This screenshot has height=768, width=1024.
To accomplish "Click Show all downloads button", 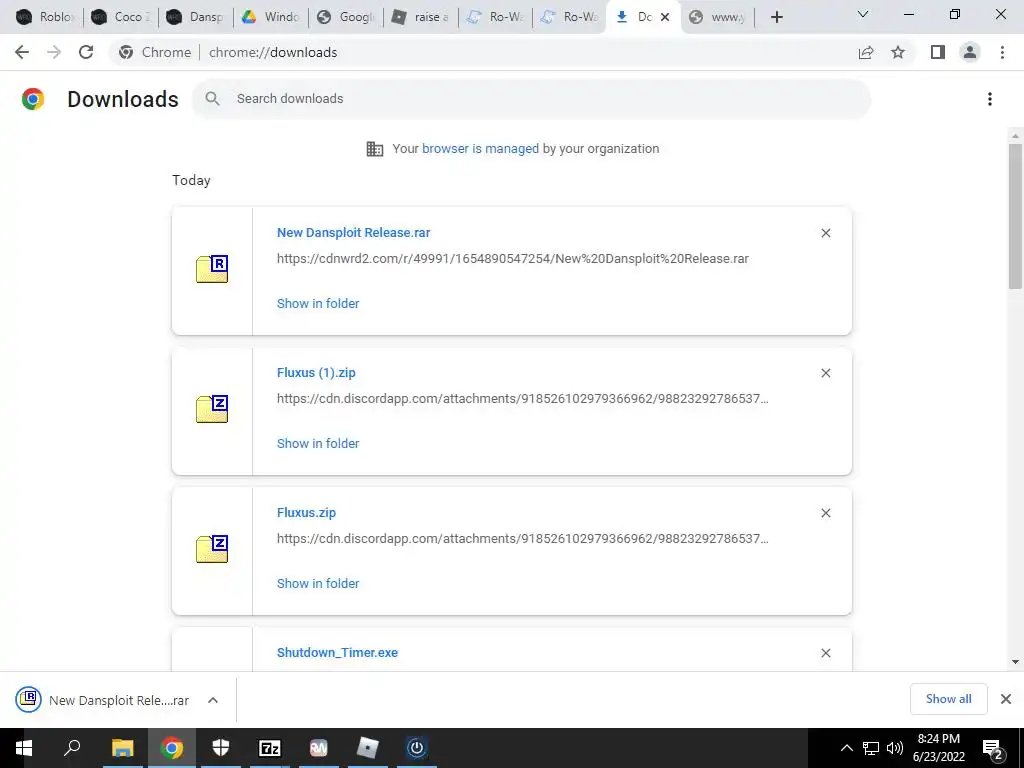I will pyautogui.click(x=948, y=699).
